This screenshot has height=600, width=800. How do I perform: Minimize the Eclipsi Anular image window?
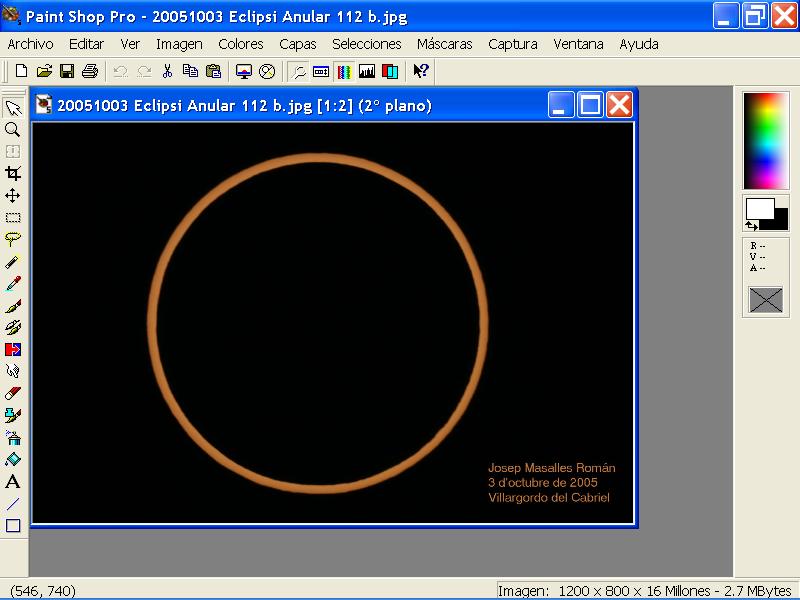tap(561, 105)
